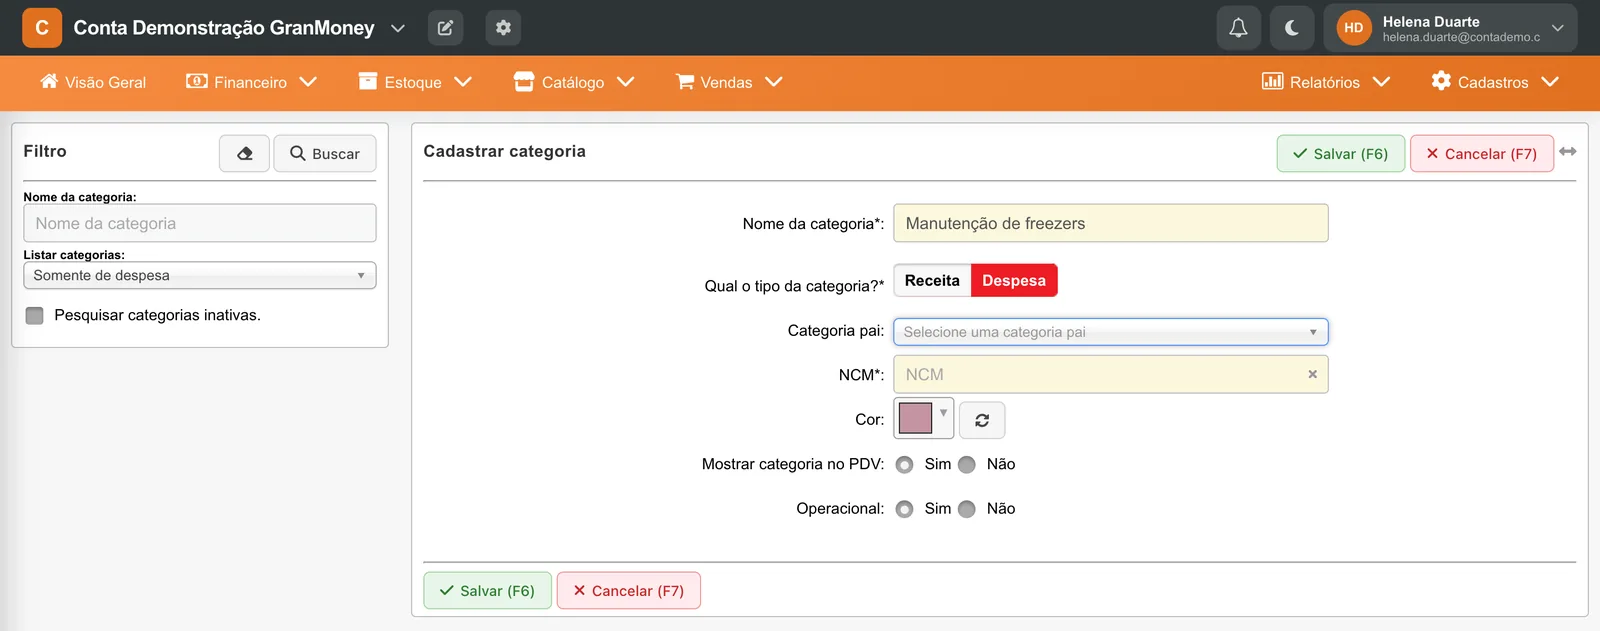Screen dimensions: 1600x631
Task: Open the Cor color picker swatch
Action: pos(923,418)
